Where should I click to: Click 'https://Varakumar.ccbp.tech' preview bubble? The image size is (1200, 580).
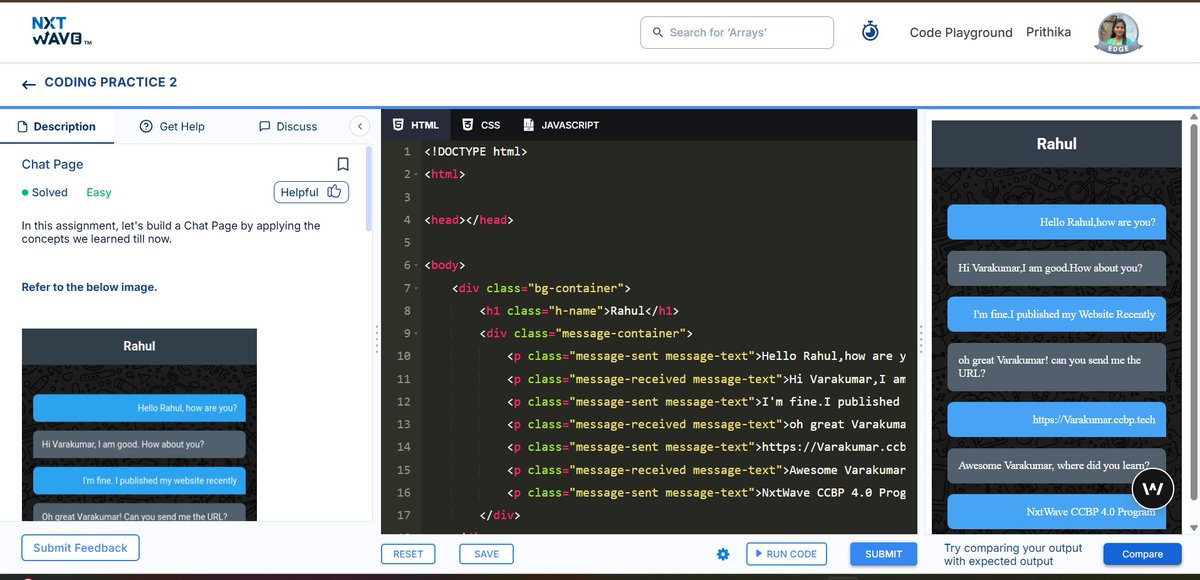(x=1056, y=420)
